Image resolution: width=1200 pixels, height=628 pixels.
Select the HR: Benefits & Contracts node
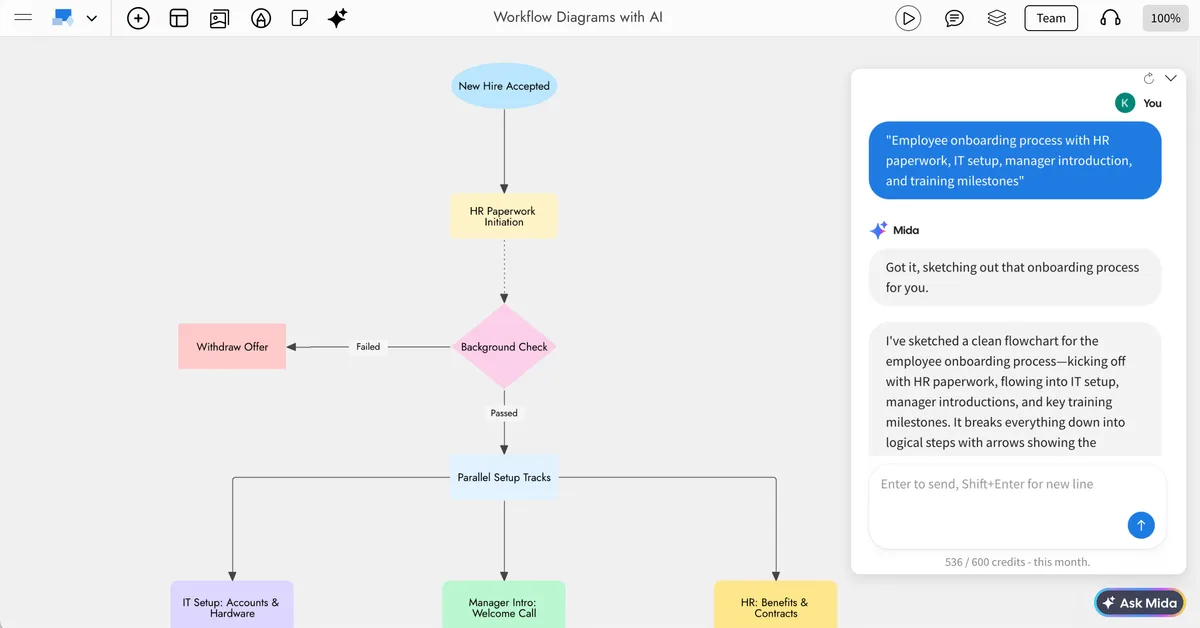776,605
